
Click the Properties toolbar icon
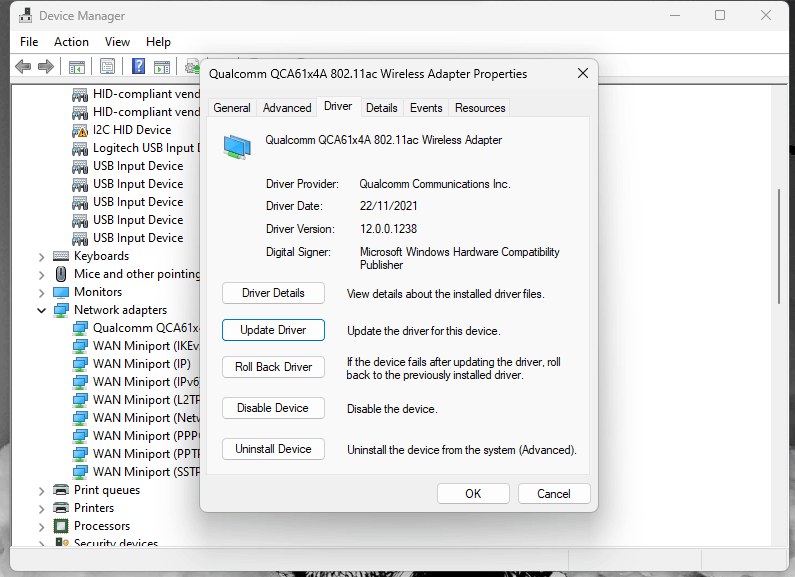(x=107, y=66)
